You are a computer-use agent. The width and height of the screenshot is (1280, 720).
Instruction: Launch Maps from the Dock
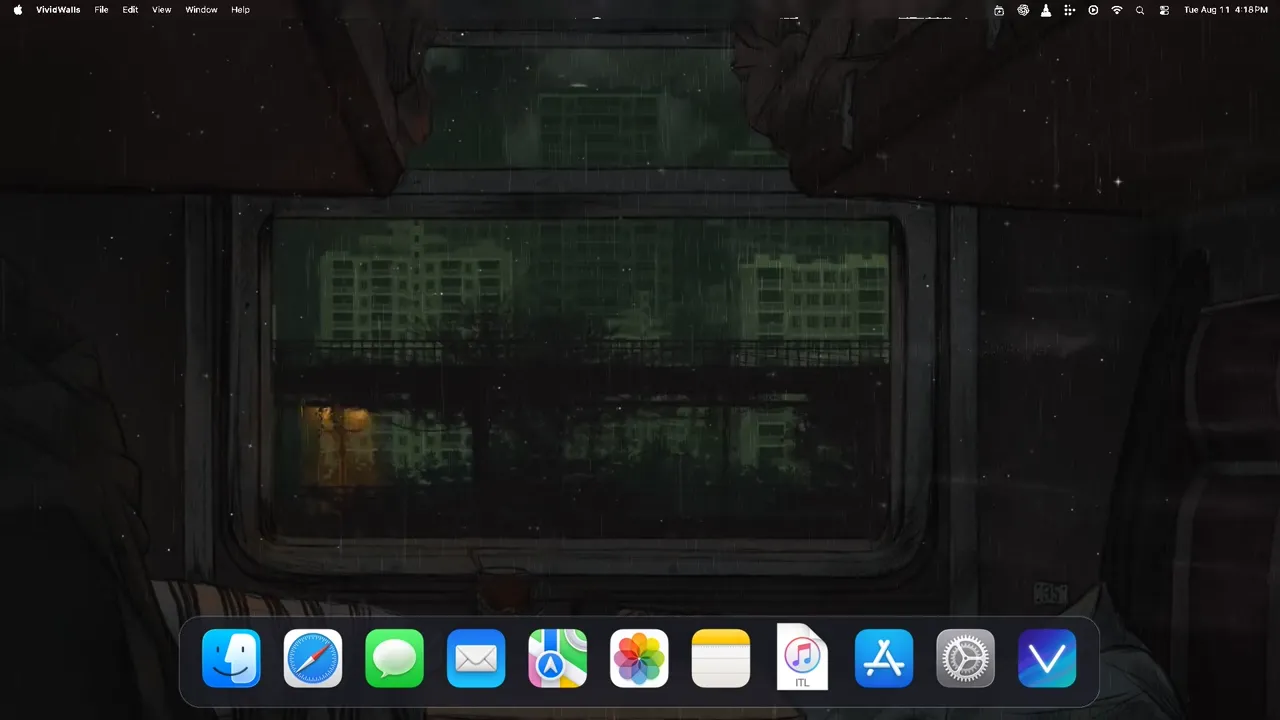pos(557,658)
